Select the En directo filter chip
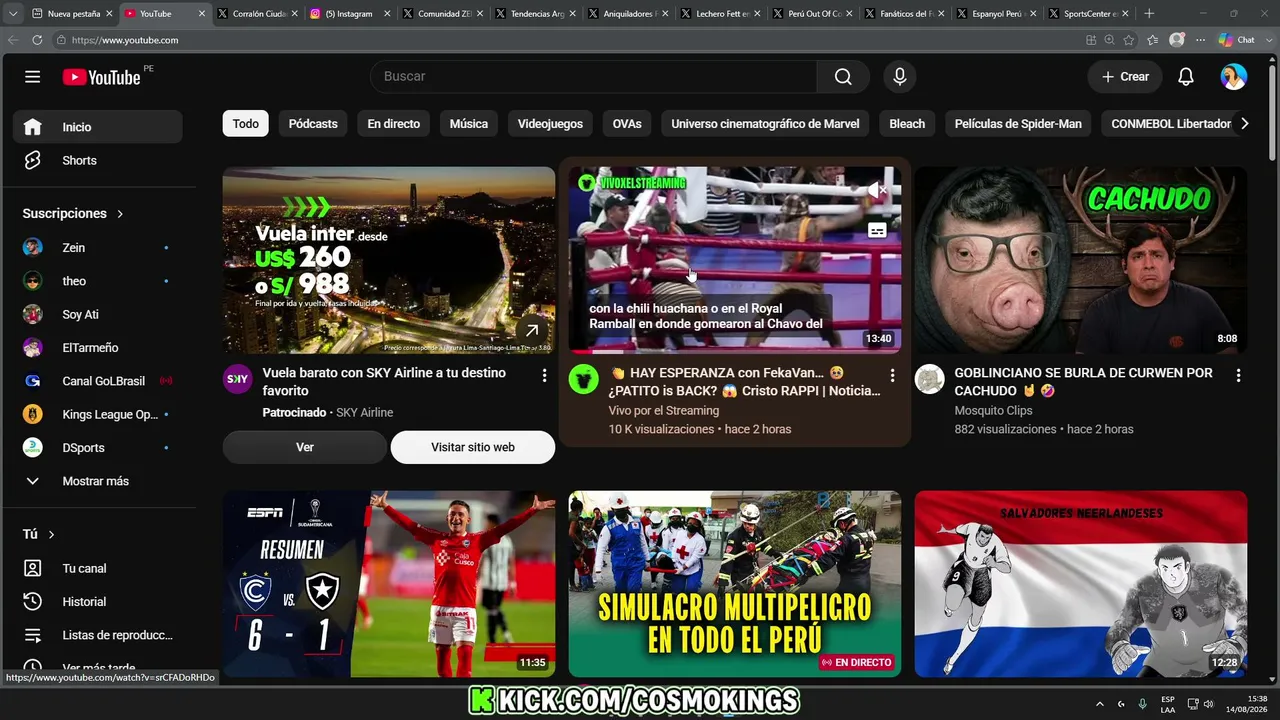The image size is (1280, 720). 394,124
